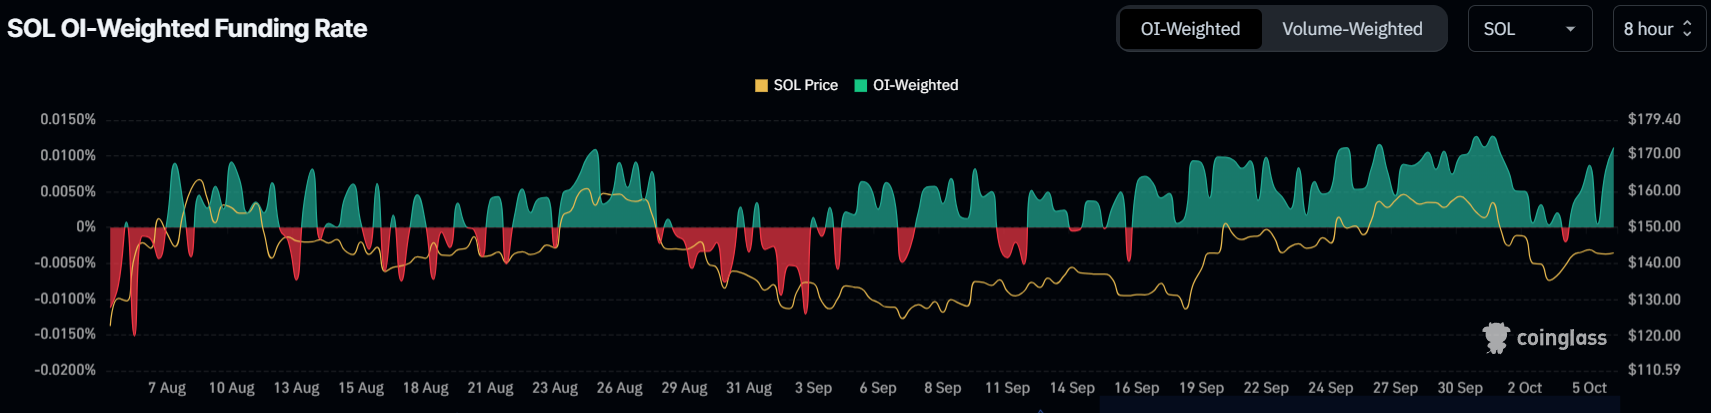
Task: Expand the SOL dropdown caret arrow
Action: (1570, 29)
